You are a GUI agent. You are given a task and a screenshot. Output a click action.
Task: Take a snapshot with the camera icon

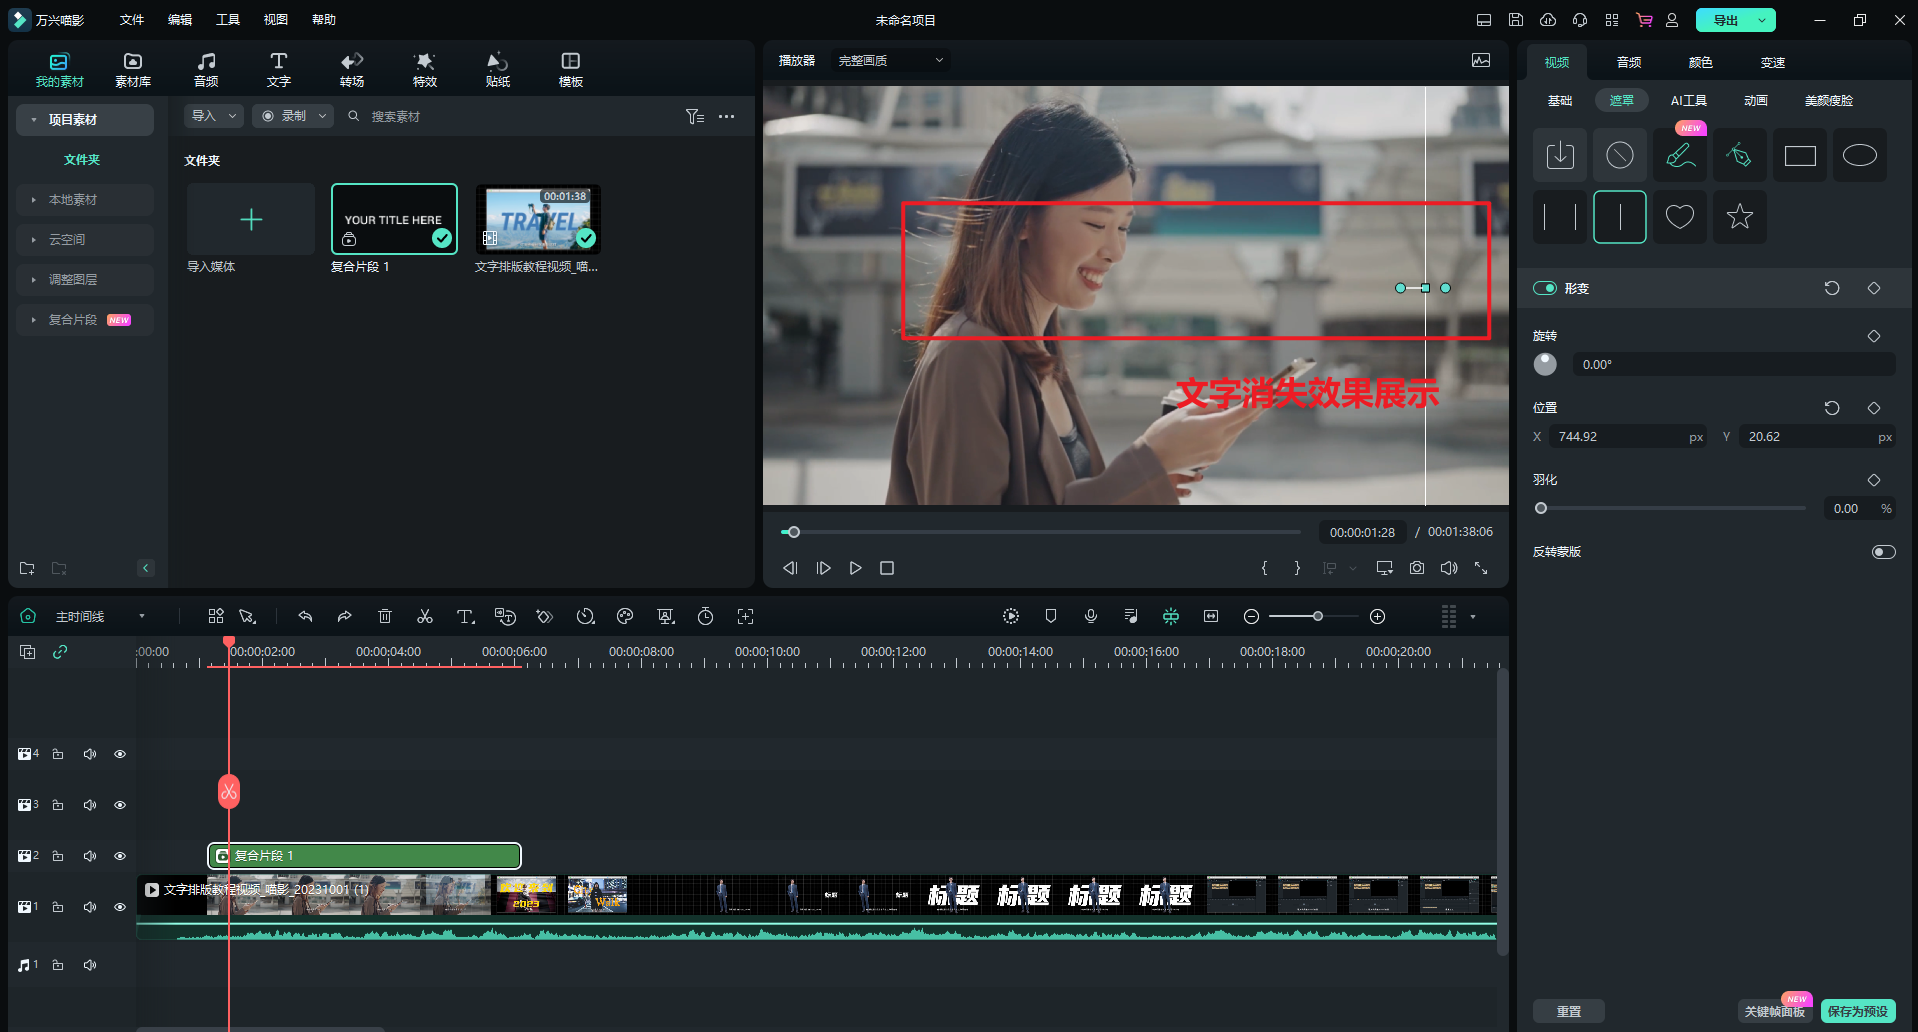pos(1417,568)
